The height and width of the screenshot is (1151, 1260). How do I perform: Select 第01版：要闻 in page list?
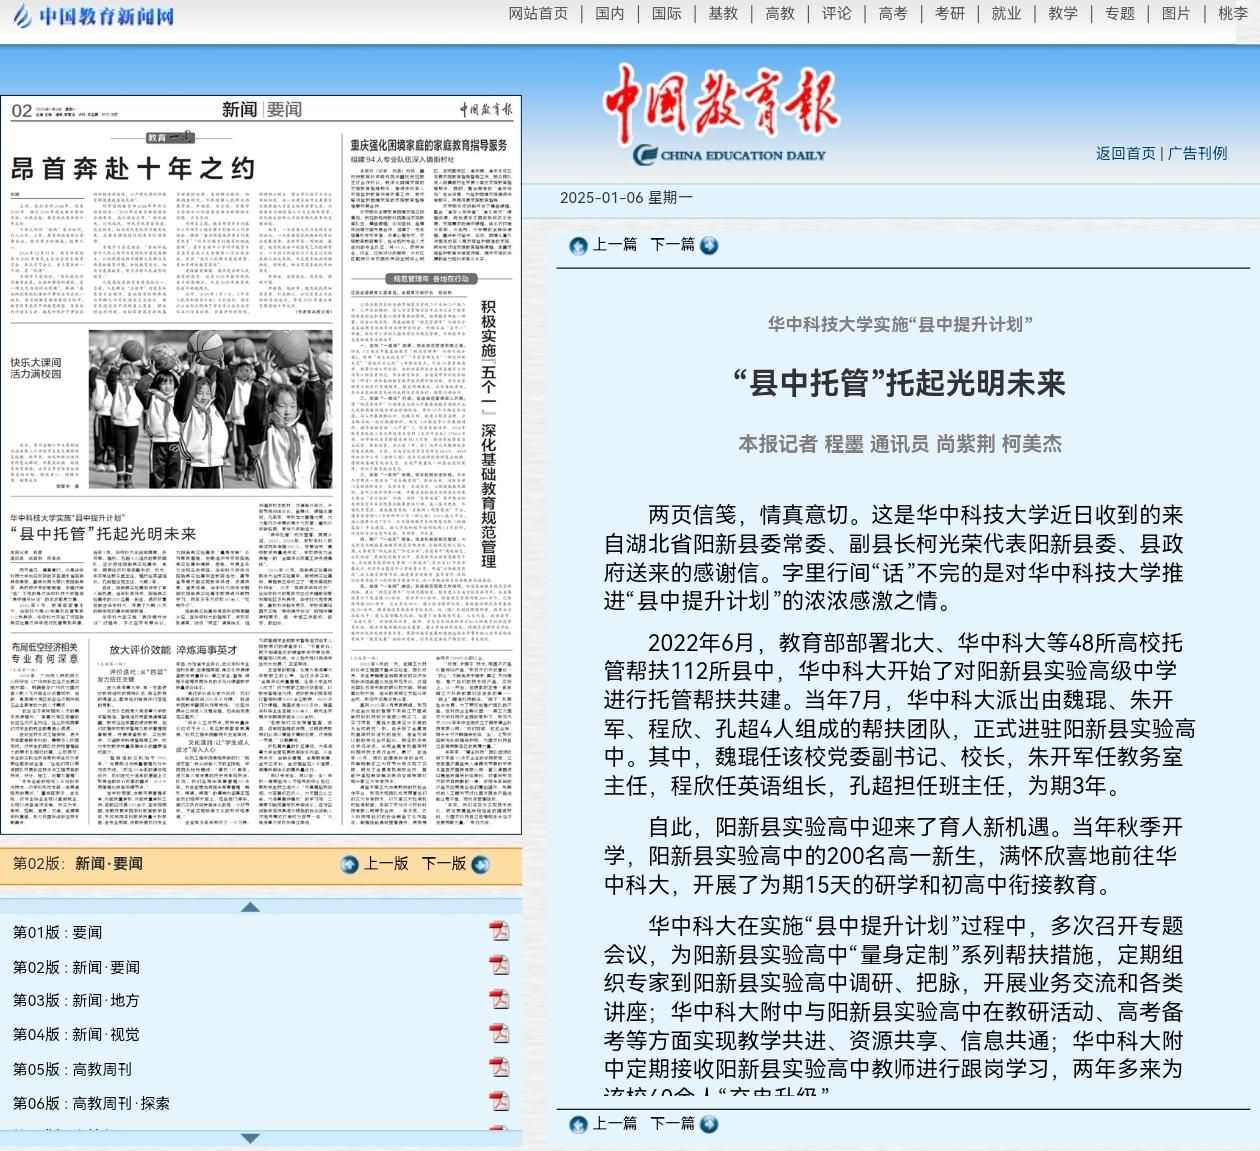[x=58, y=932]
